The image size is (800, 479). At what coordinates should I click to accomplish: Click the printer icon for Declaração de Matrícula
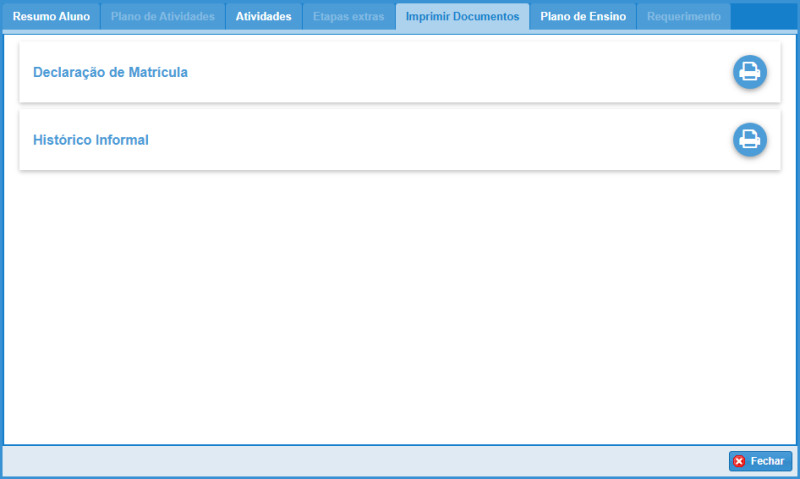749,72
